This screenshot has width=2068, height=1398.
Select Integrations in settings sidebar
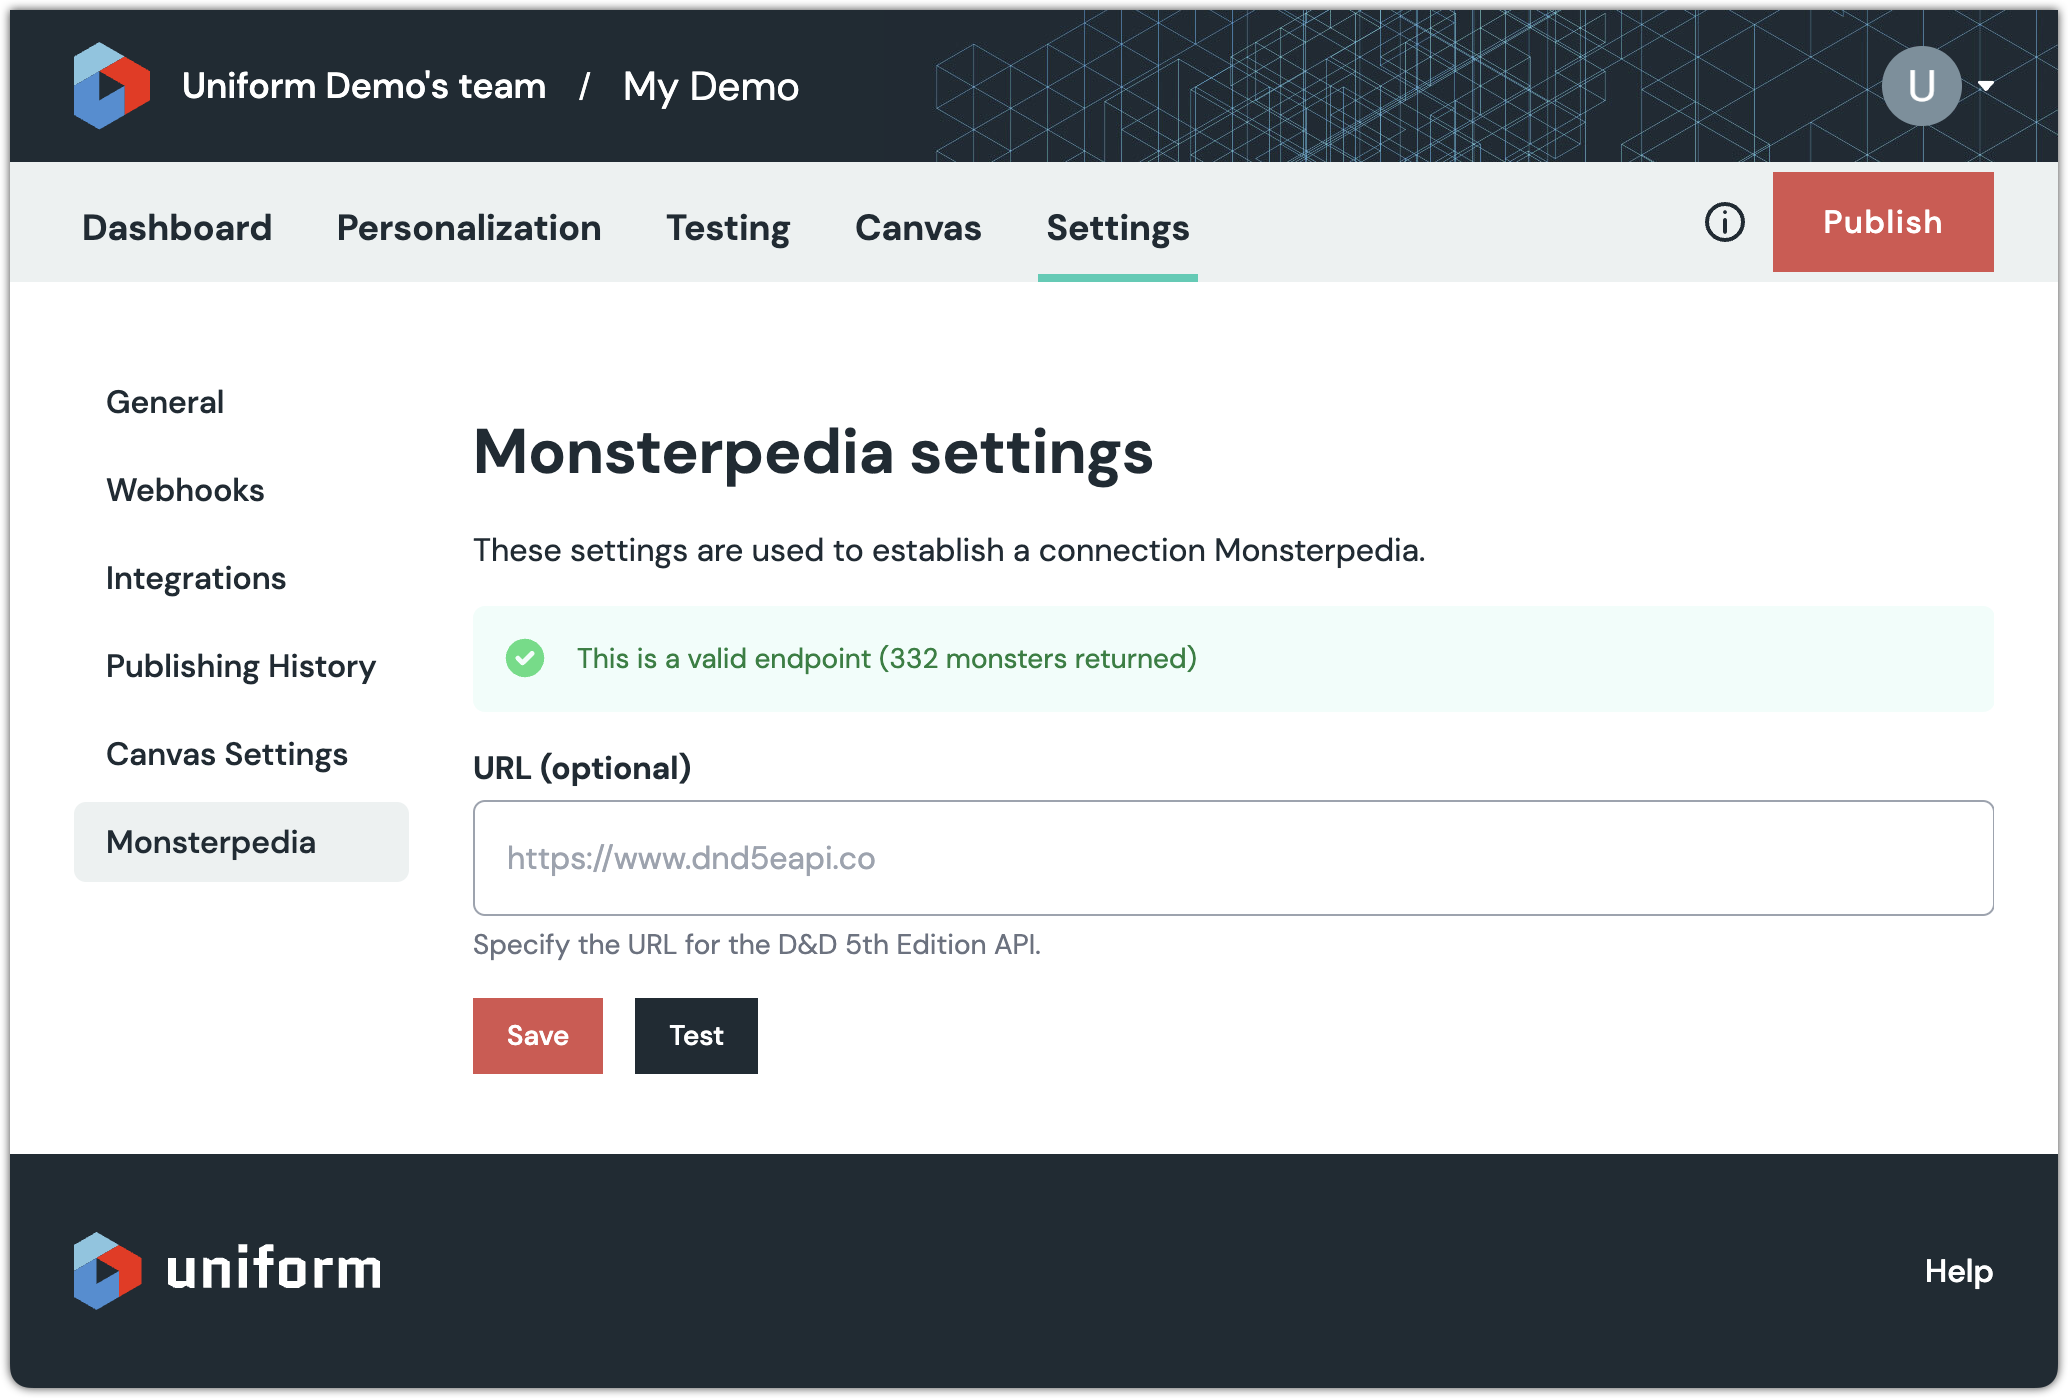coord(196,578)
